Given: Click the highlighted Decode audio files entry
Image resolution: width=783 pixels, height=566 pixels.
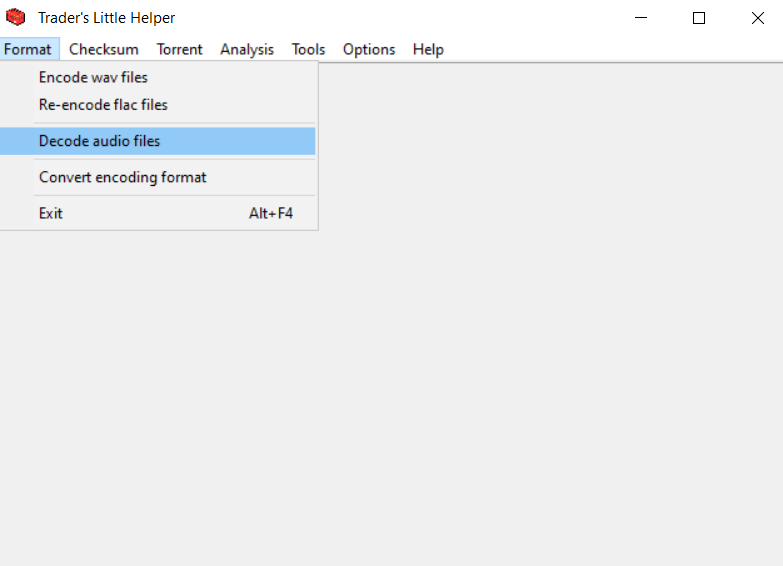Looking at the screenshot, I should tap(99, 141).
